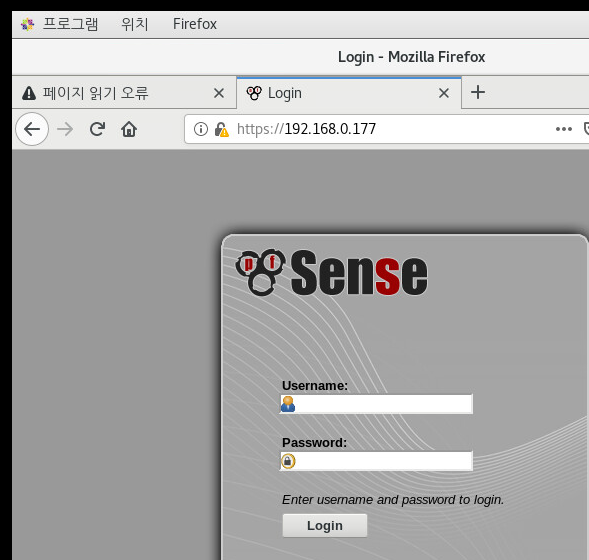This screenshot has width=589, height=560.
Task: Click the pfSense logo
Action: [x=331, y=273]
